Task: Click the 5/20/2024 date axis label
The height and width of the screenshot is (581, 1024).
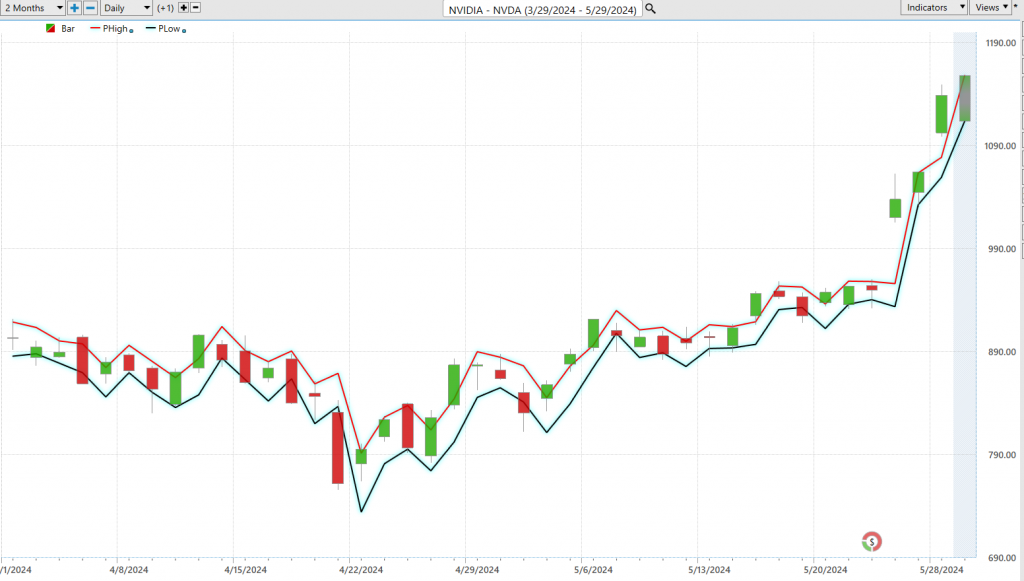Action: [x=825, y=570]
